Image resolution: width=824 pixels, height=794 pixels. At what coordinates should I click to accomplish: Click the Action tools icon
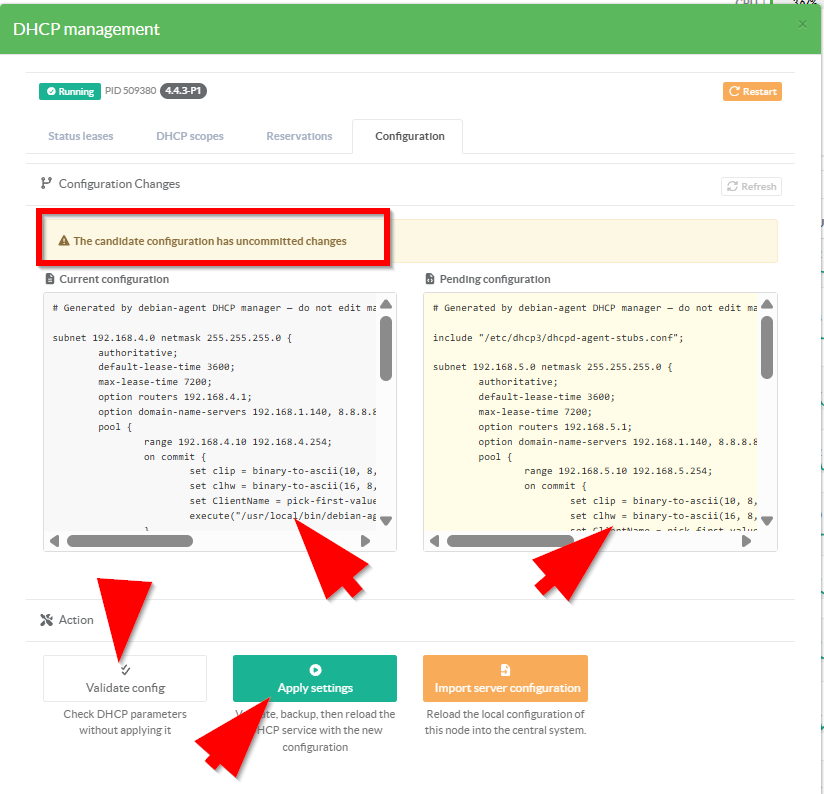tap(46, 620)
